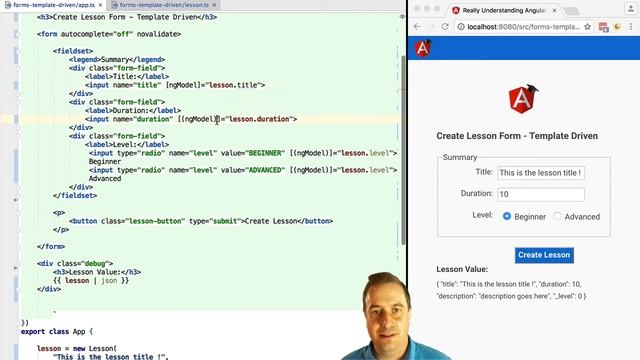The image size is (640, 360).
Task: Switch to forms-template-driven/lesson.ts tab
Action: click(164, 5)
